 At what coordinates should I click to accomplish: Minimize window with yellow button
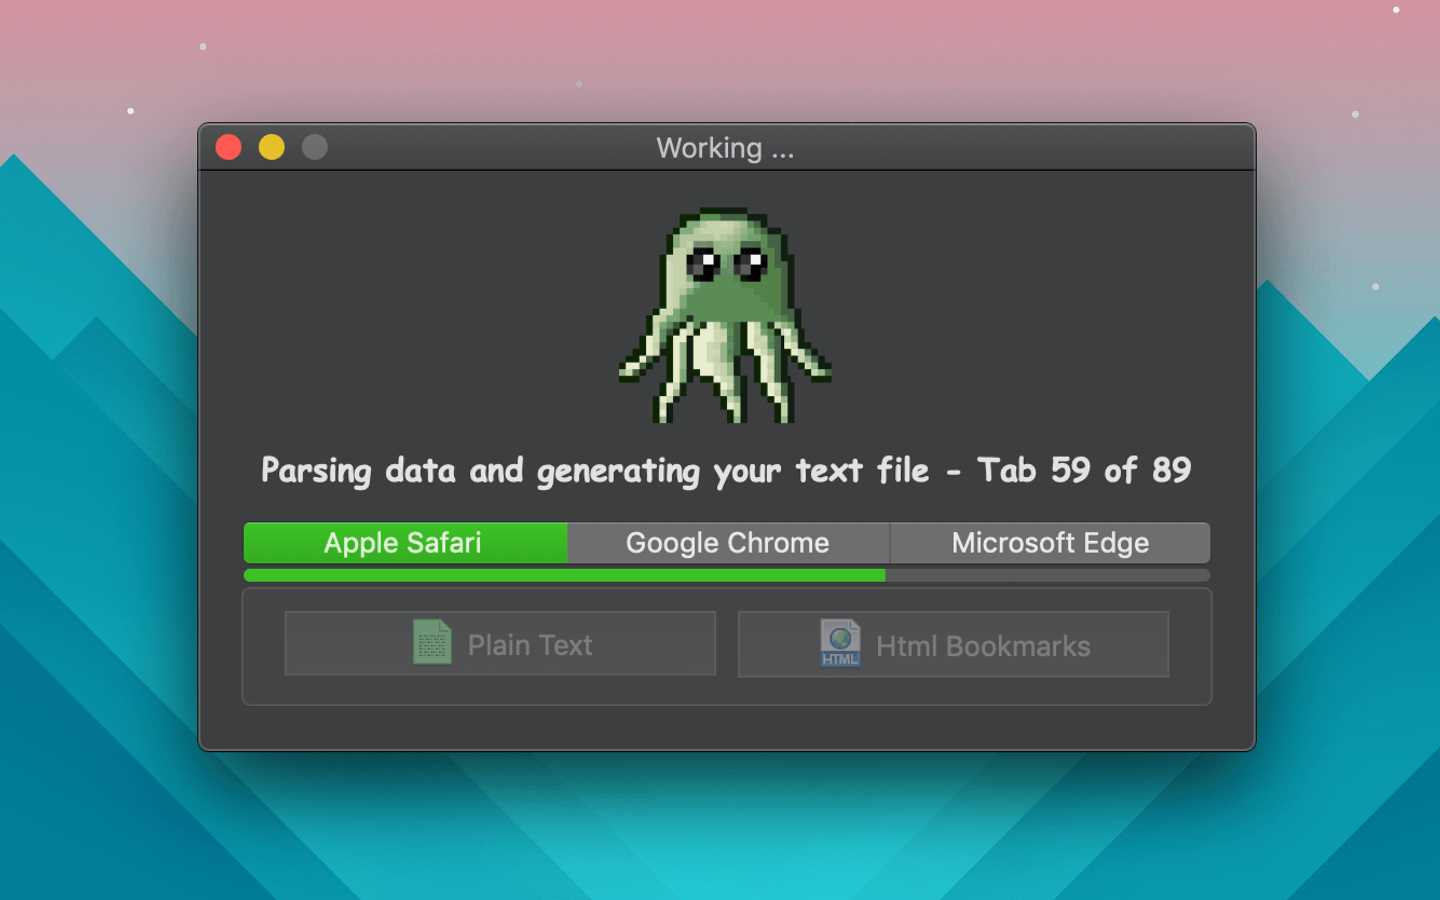(x=272, y=148)
